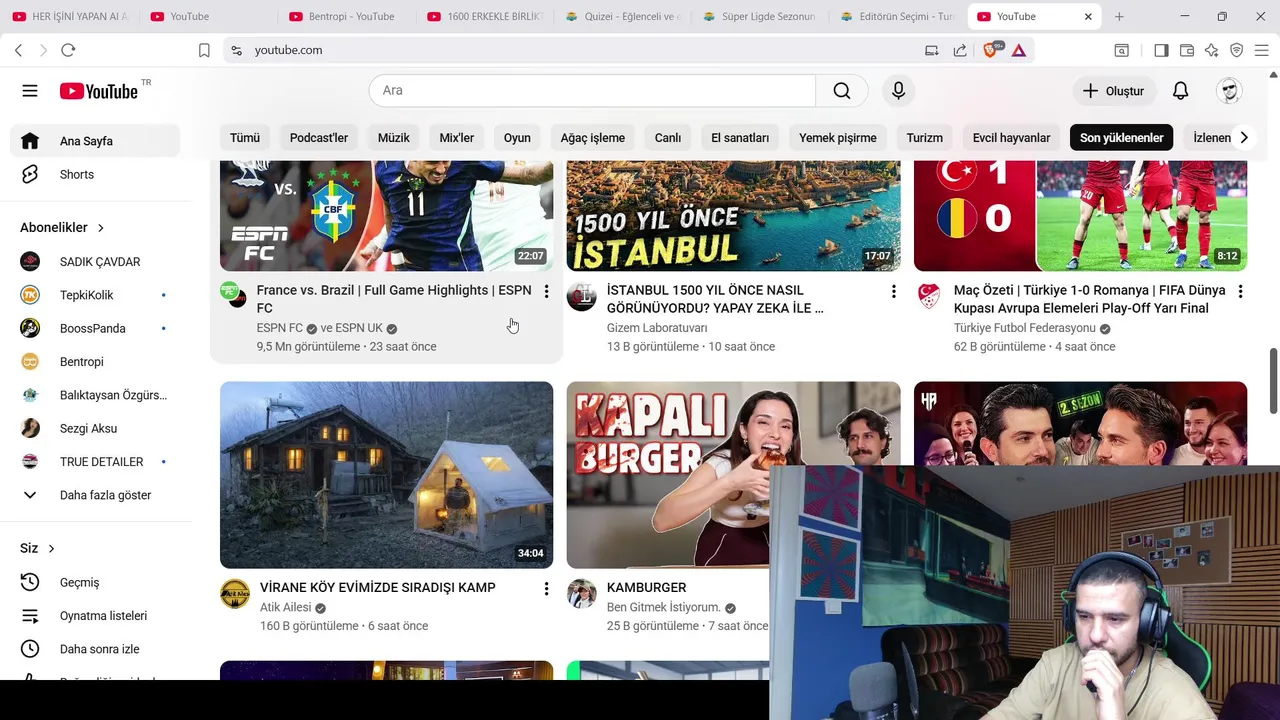Viewport: 1280px width, 720px height.
Task: Show more filter chips with right arrow
Action: coord(1244,138)
